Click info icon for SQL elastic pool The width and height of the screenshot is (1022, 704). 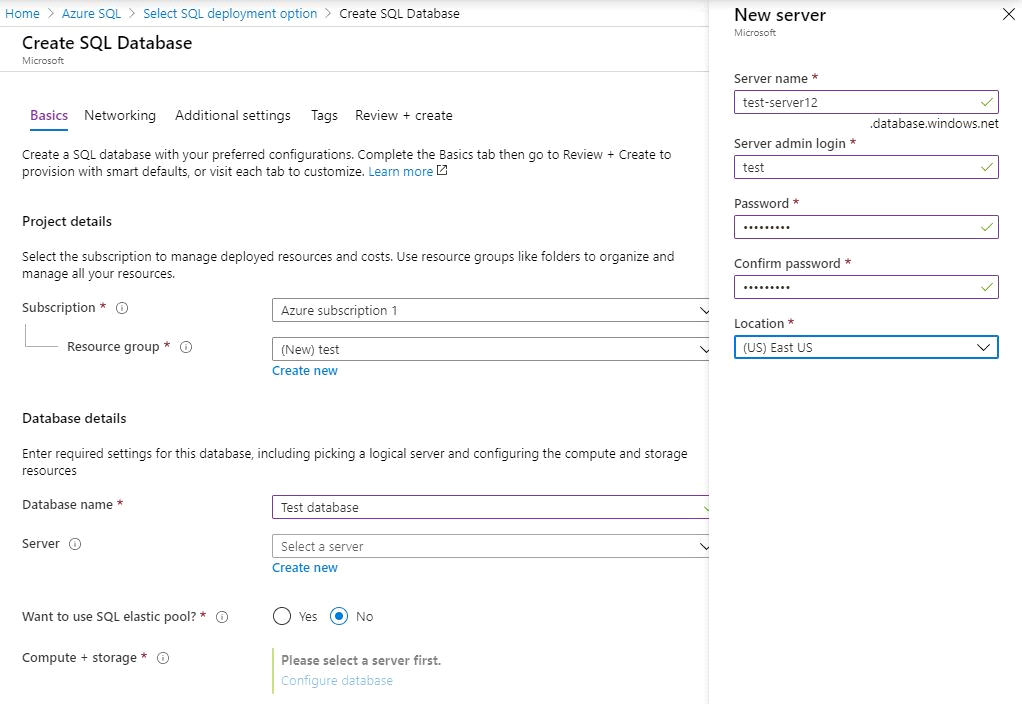coord(222,617)
